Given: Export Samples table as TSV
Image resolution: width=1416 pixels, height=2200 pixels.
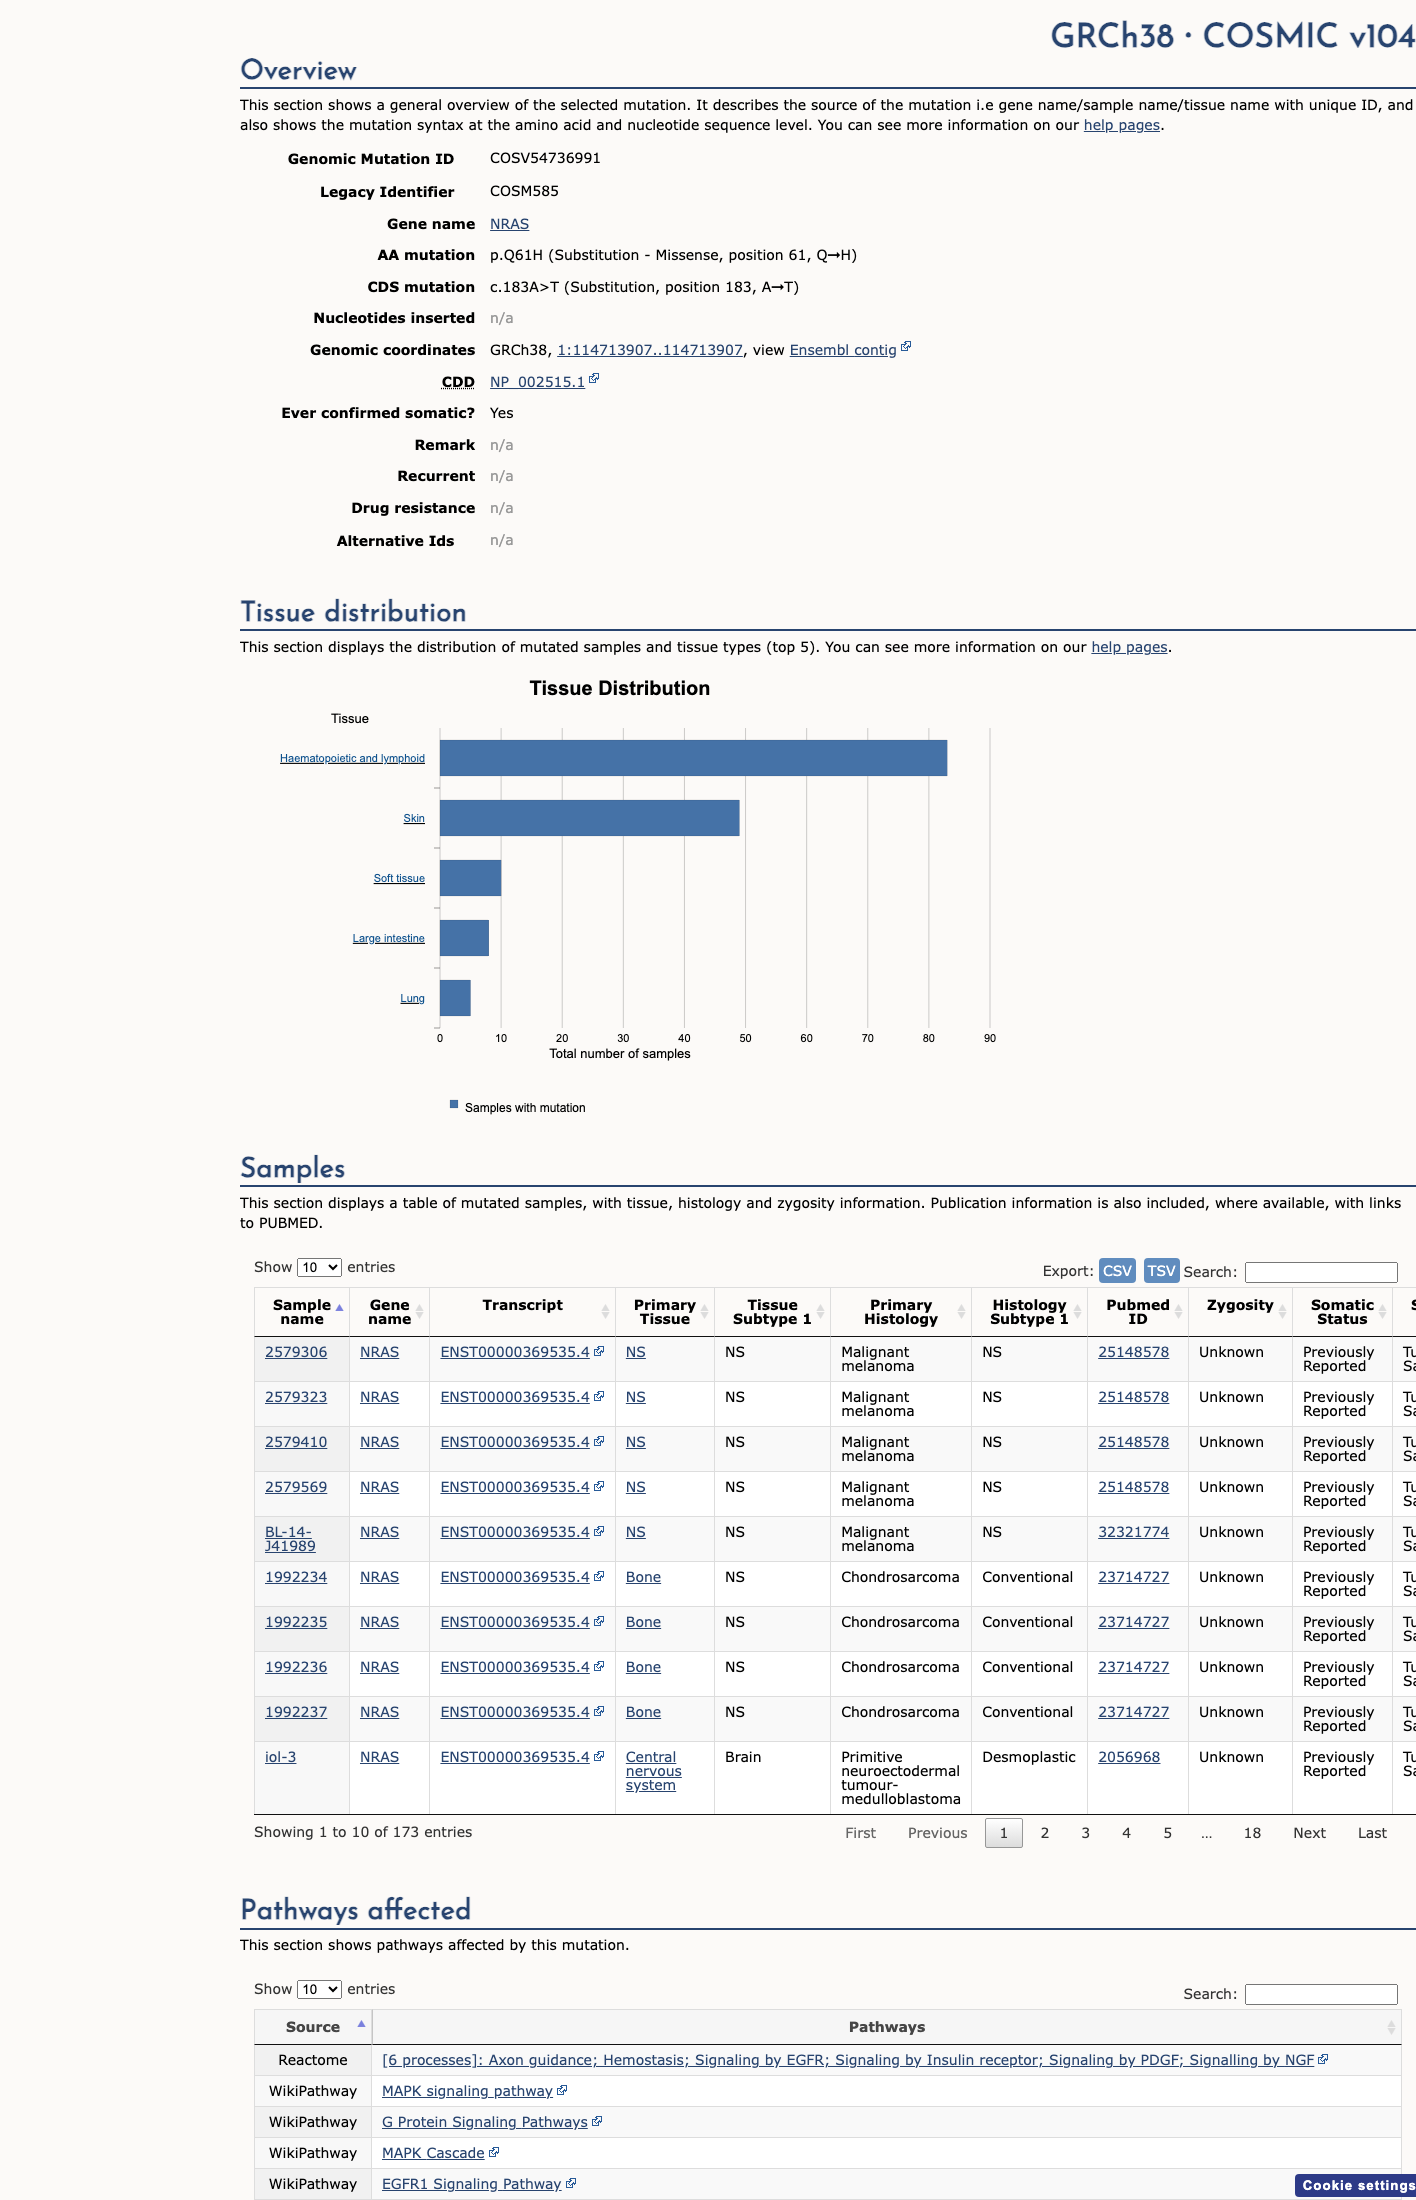Looking at the screenshot, I should (1161, 1270).
